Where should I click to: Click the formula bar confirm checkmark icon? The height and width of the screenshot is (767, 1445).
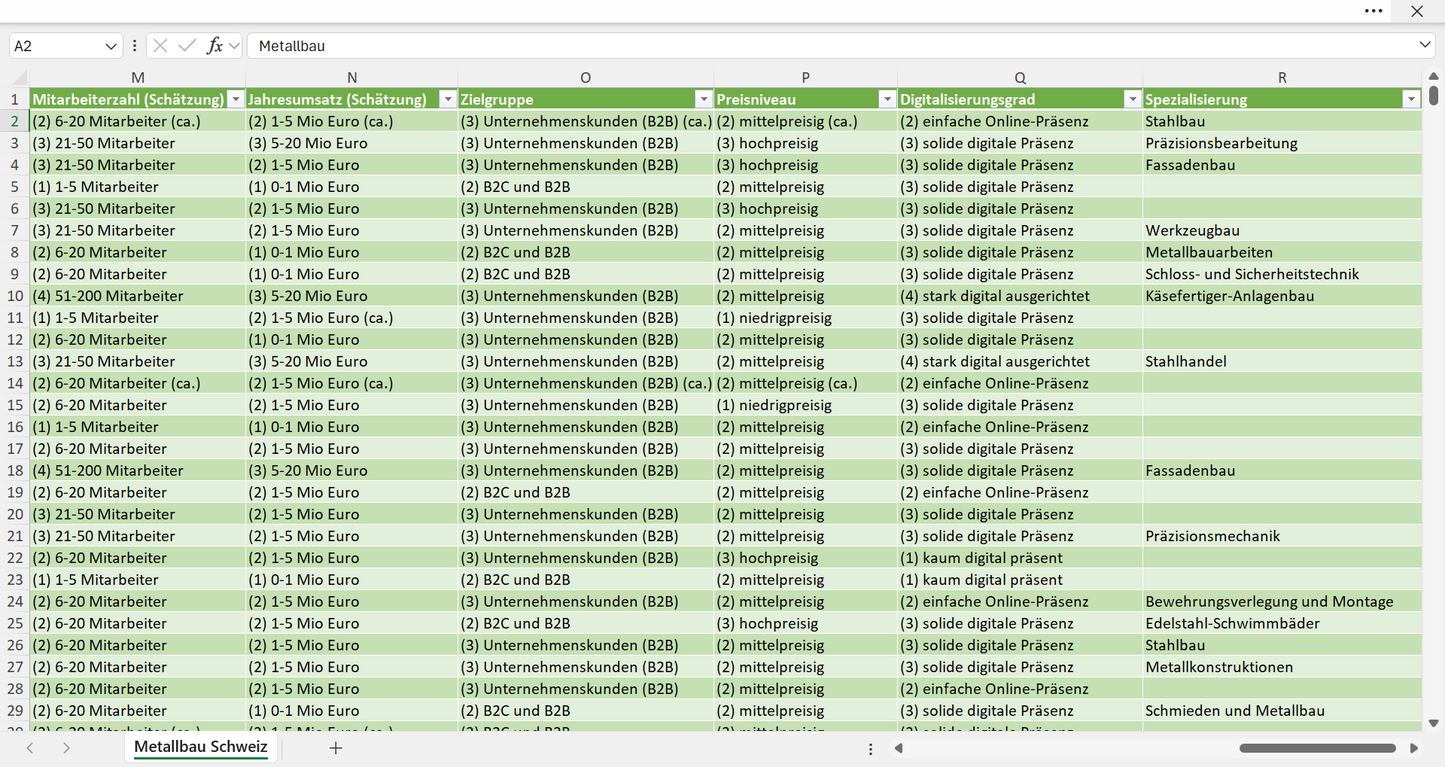point(187,46)
